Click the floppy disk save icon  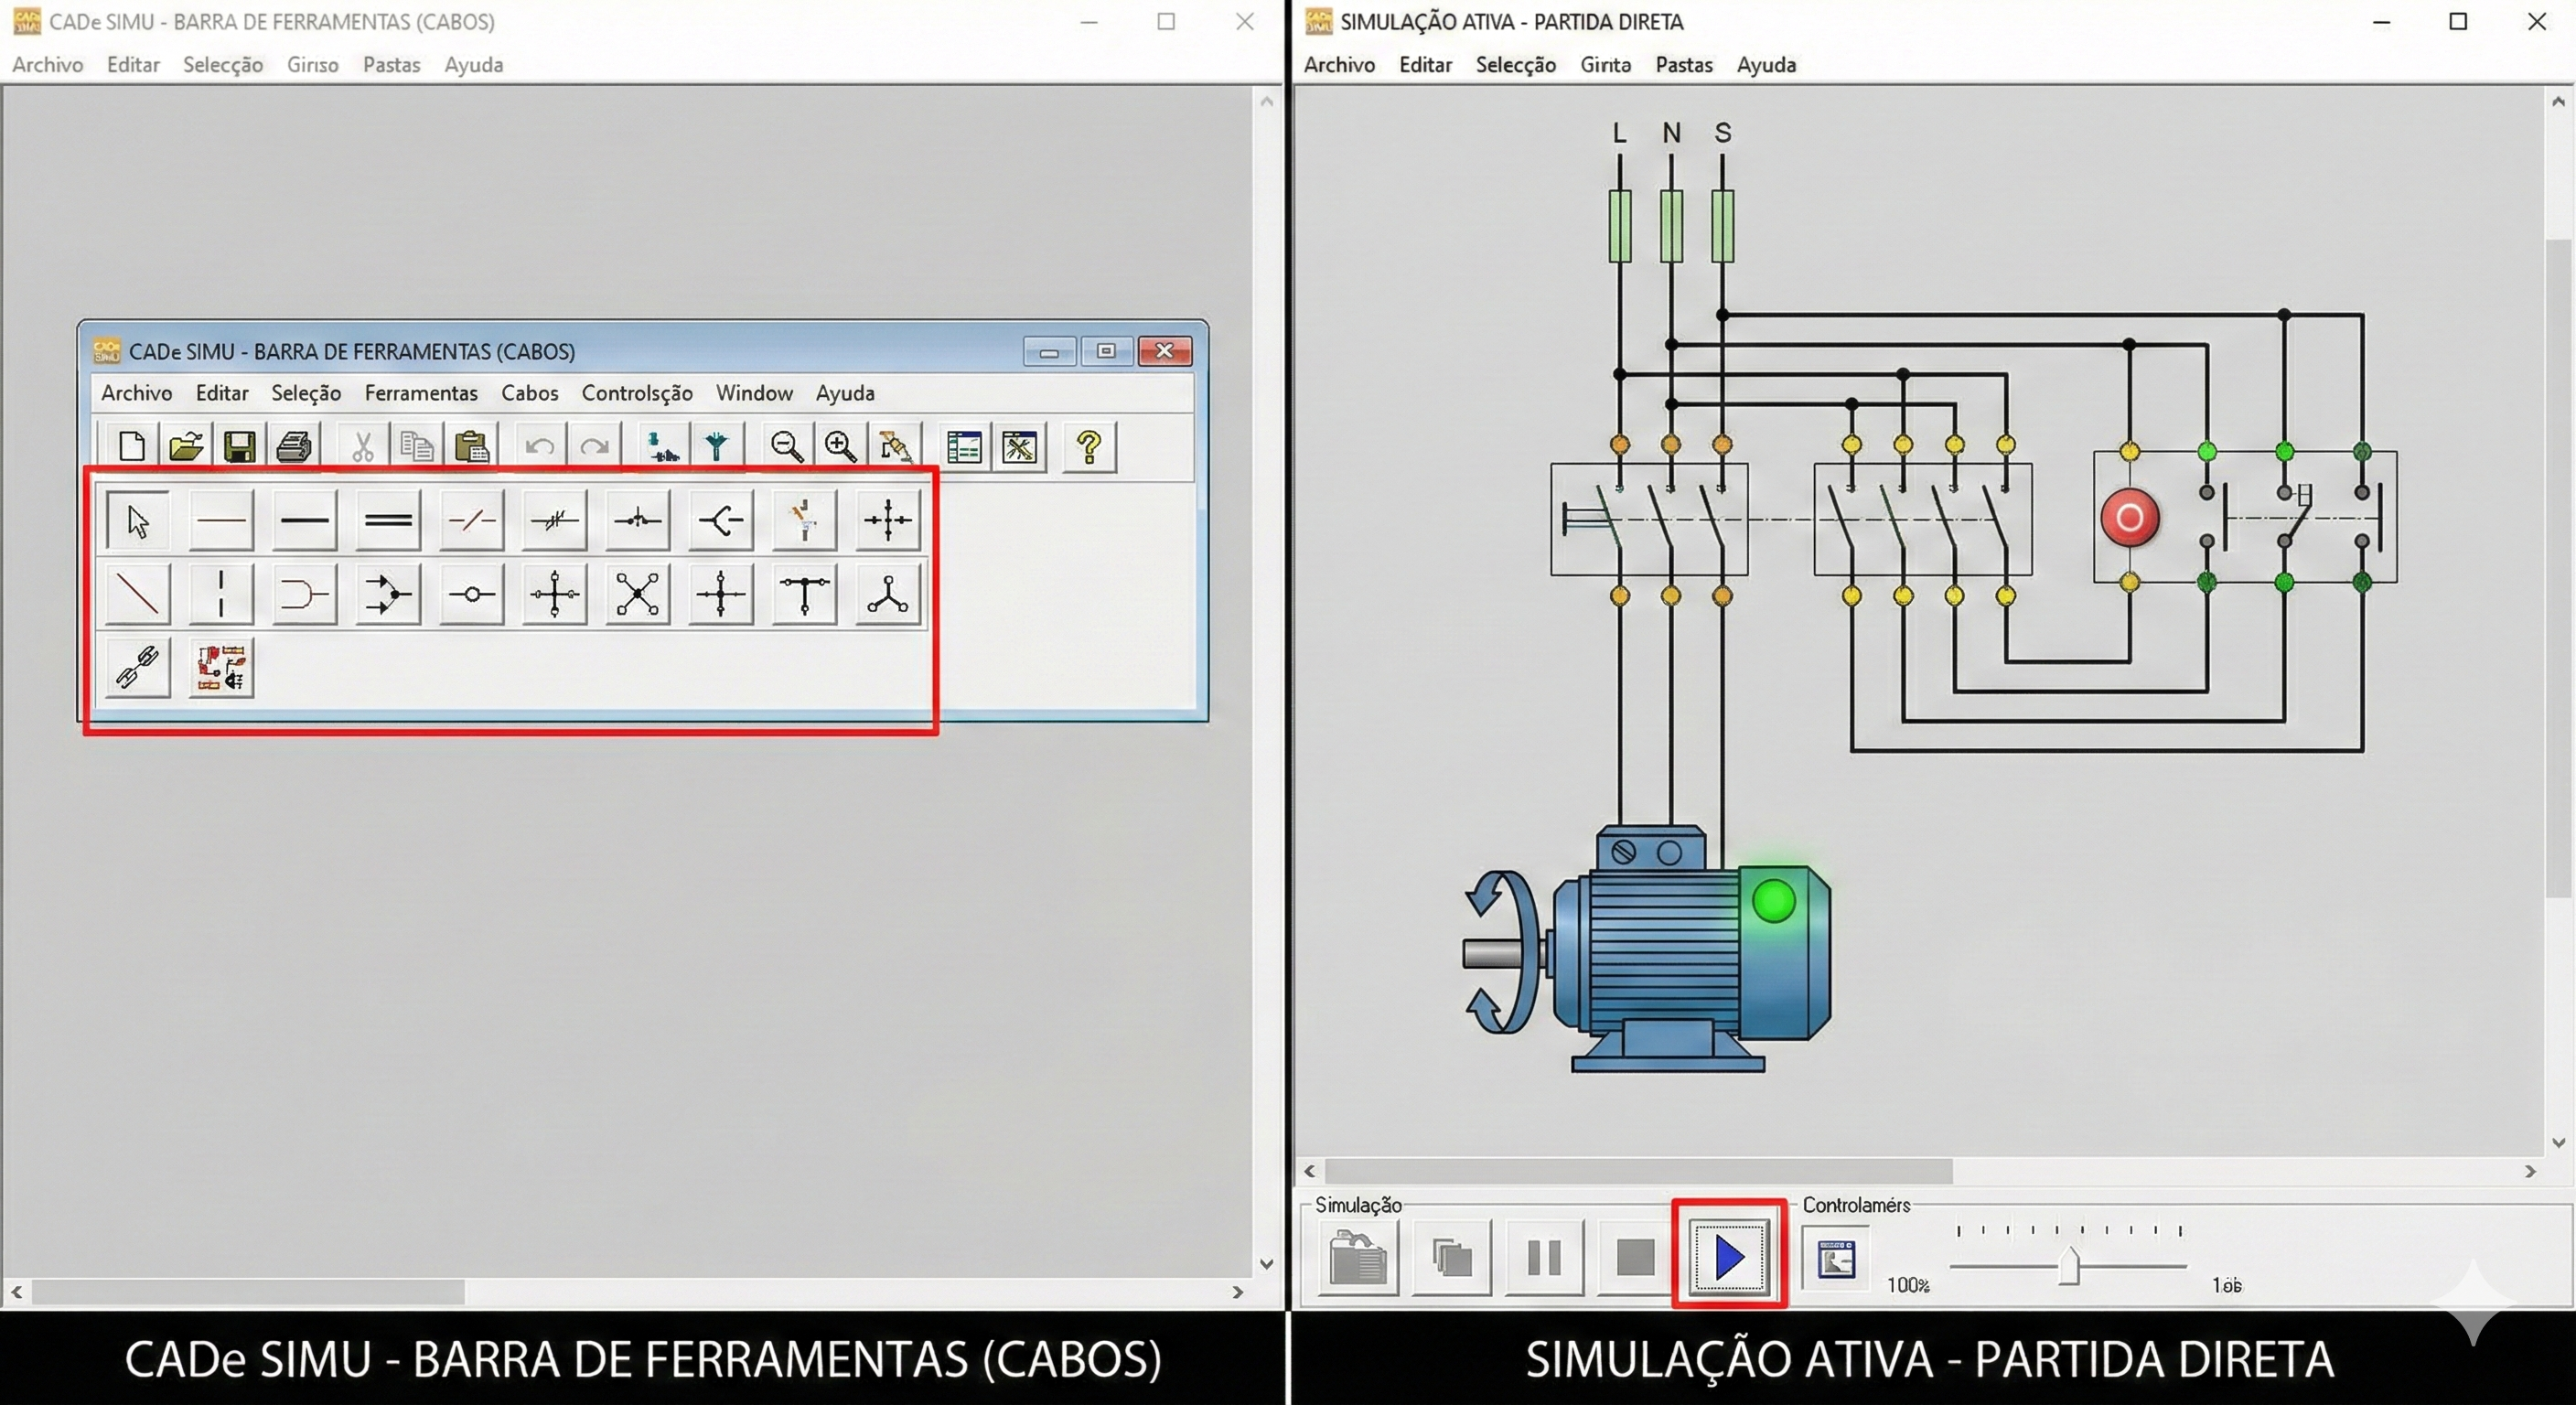(x=239, y=446)
